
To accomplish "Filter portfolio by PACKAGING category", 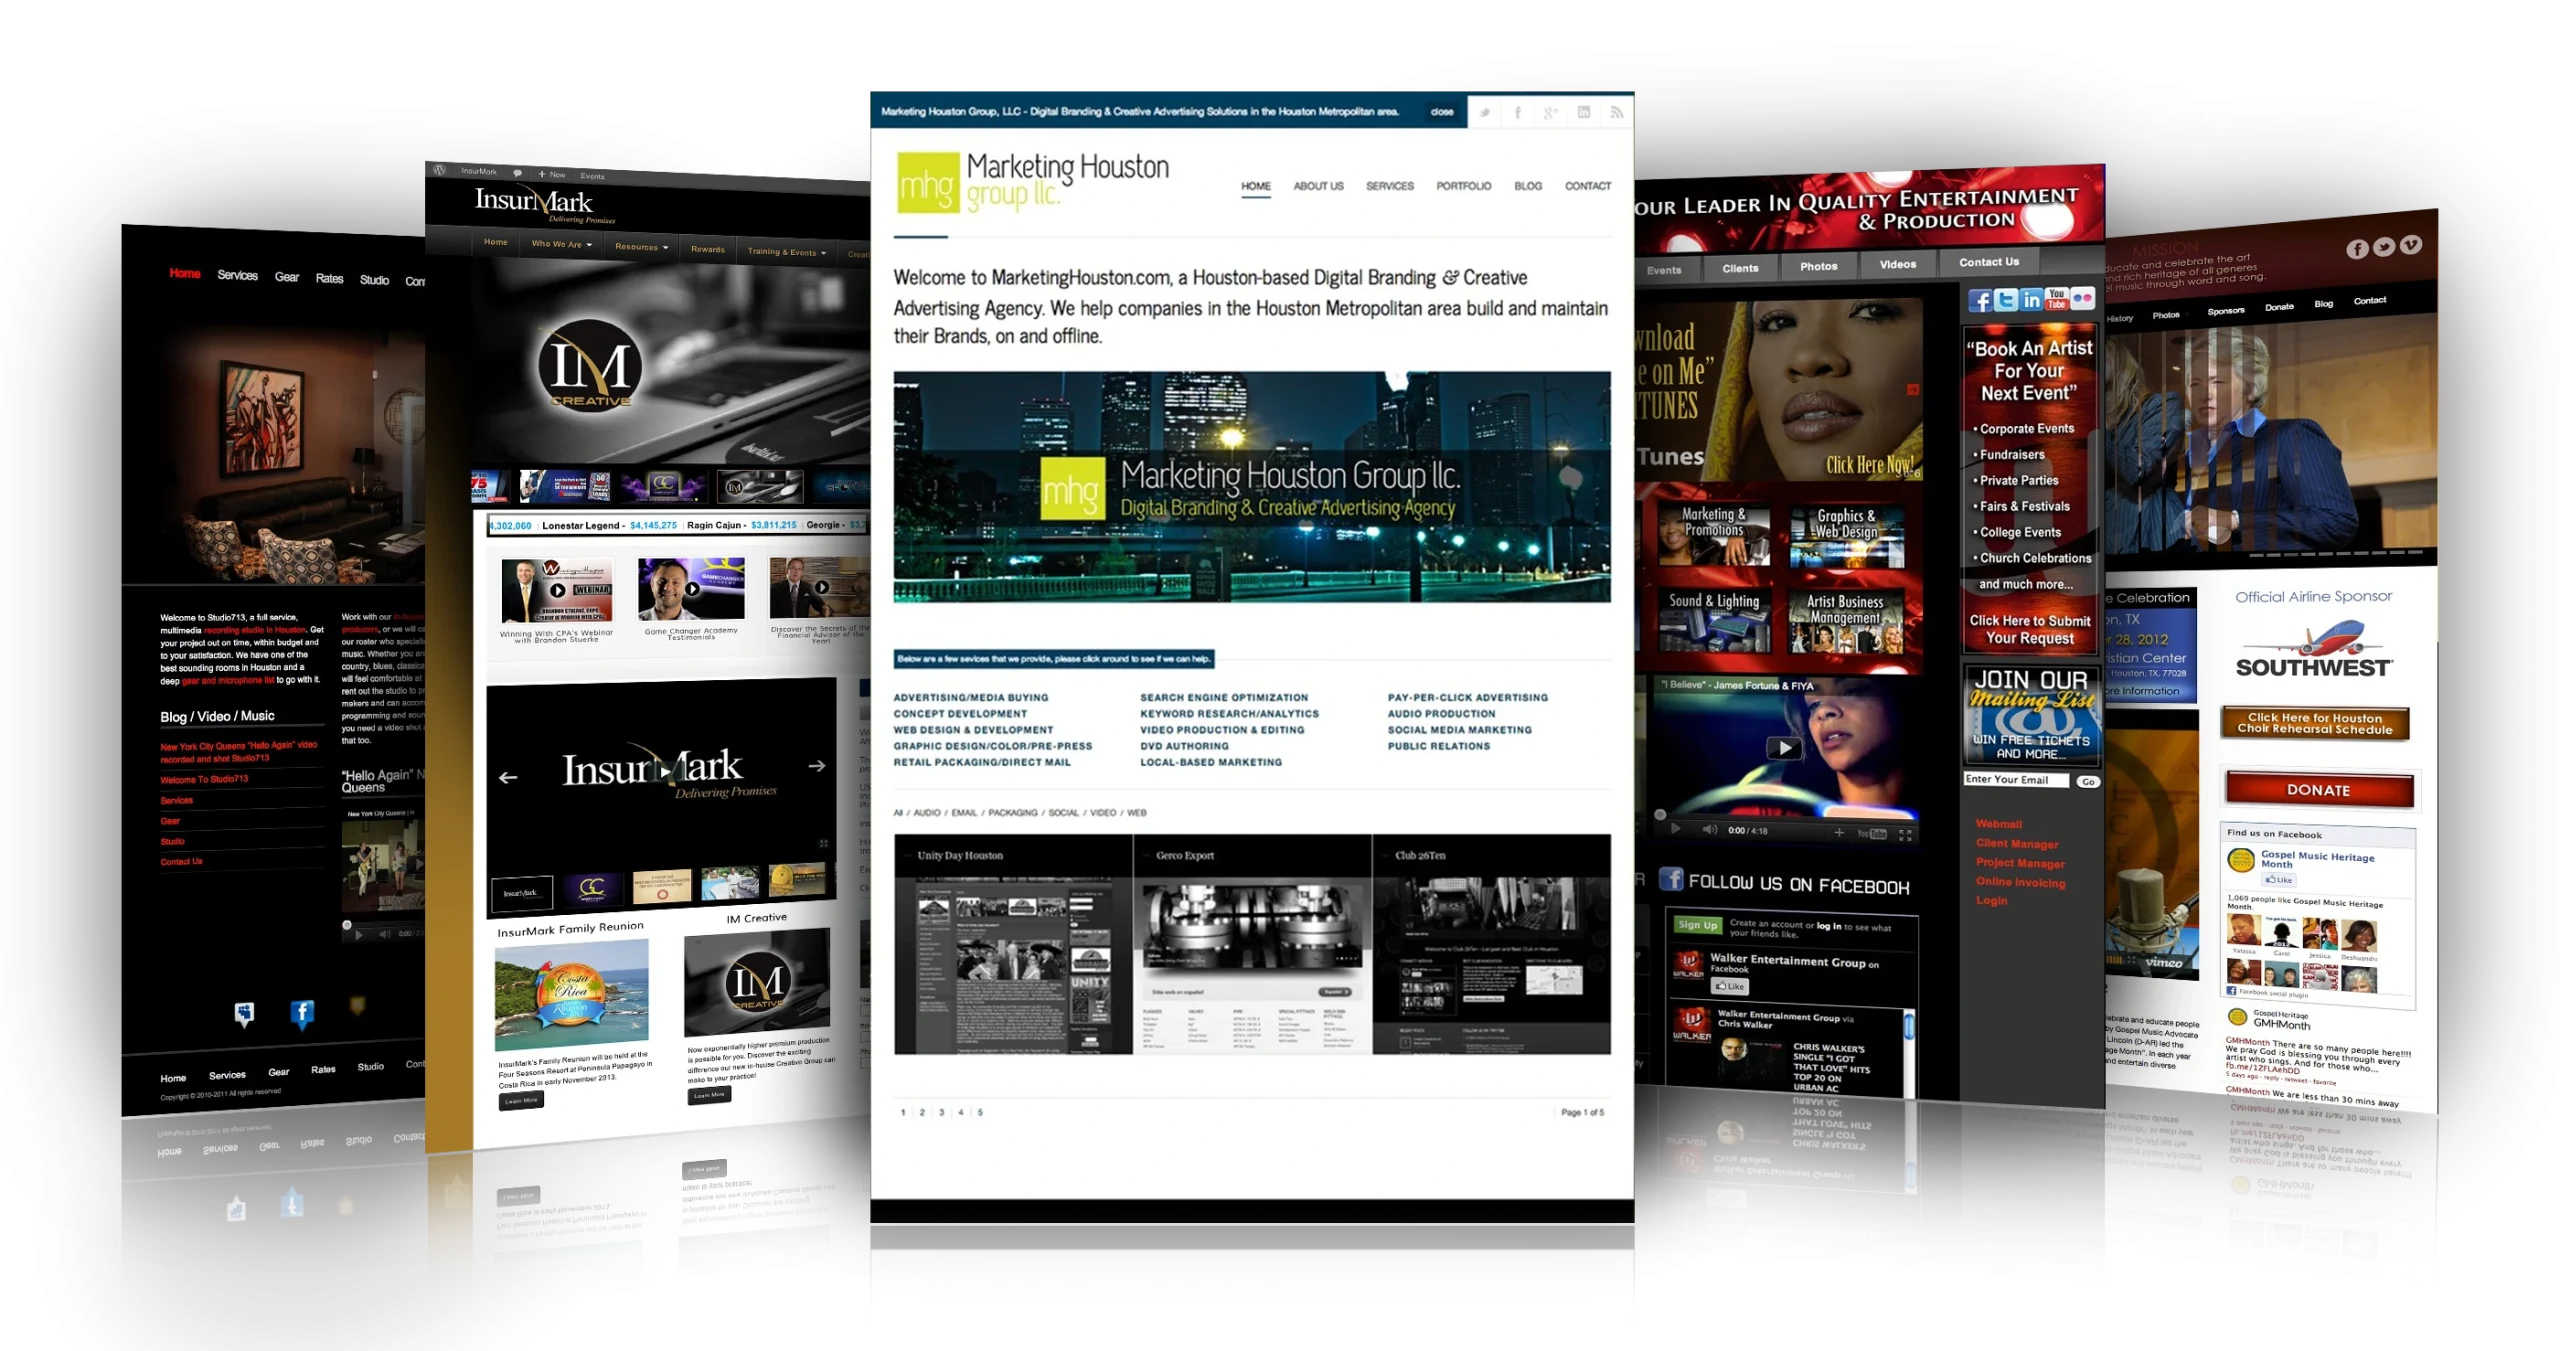I will point(1013,813).
